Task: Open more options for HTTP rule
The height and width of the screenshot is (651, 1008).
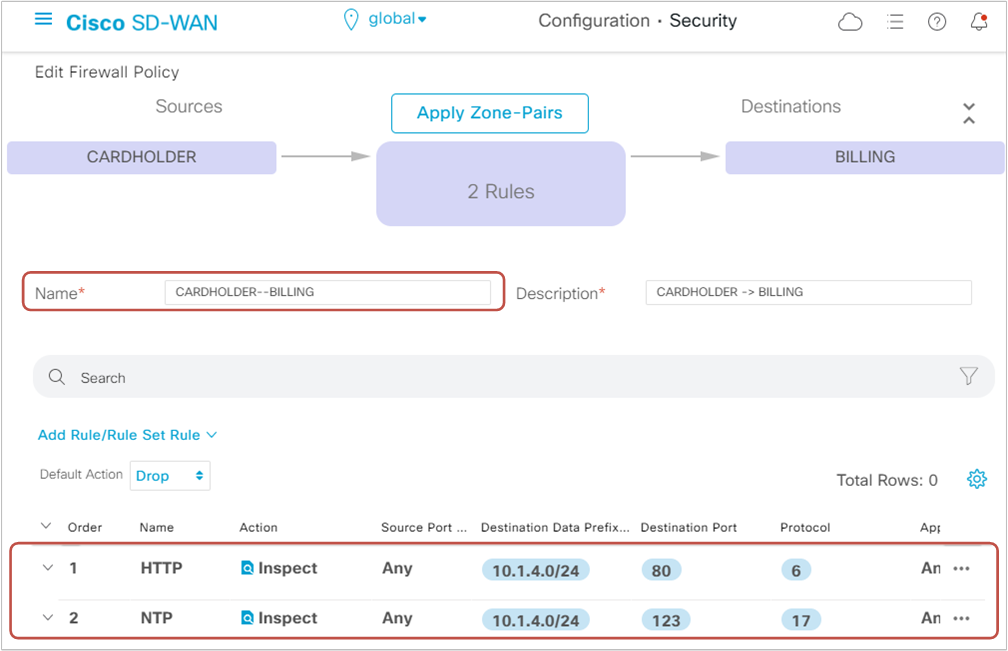Action: point(961,568)
